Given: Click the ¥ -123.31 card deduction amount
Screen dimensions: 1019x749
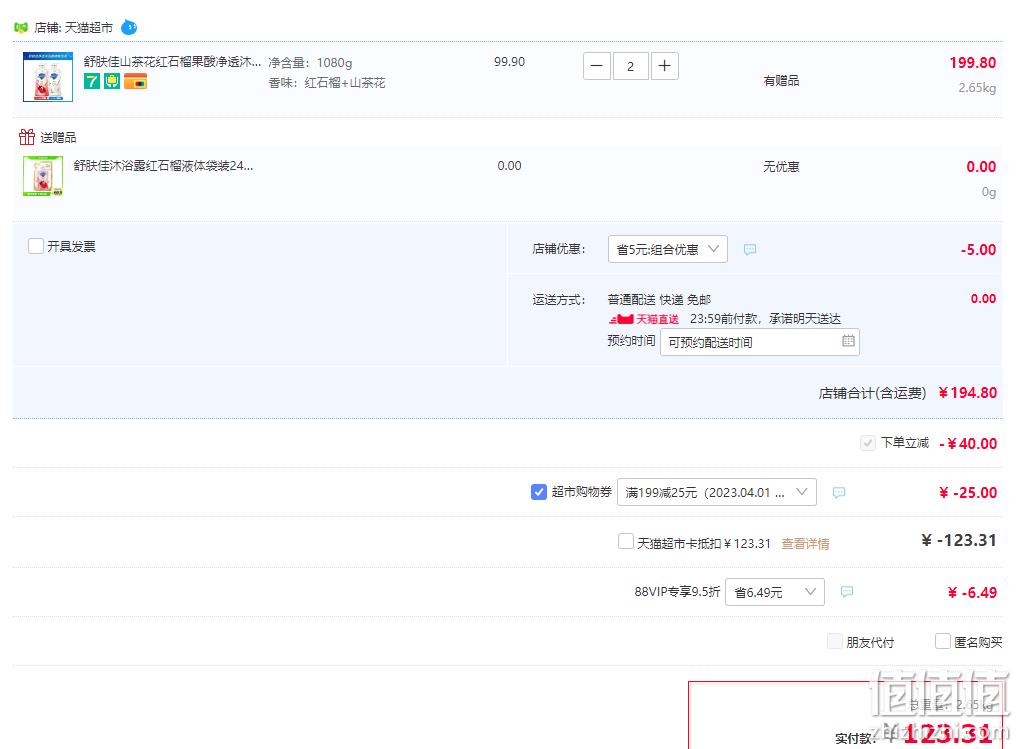Looking at the screenshot, I should pyautogui.click(x=959, y=540).
